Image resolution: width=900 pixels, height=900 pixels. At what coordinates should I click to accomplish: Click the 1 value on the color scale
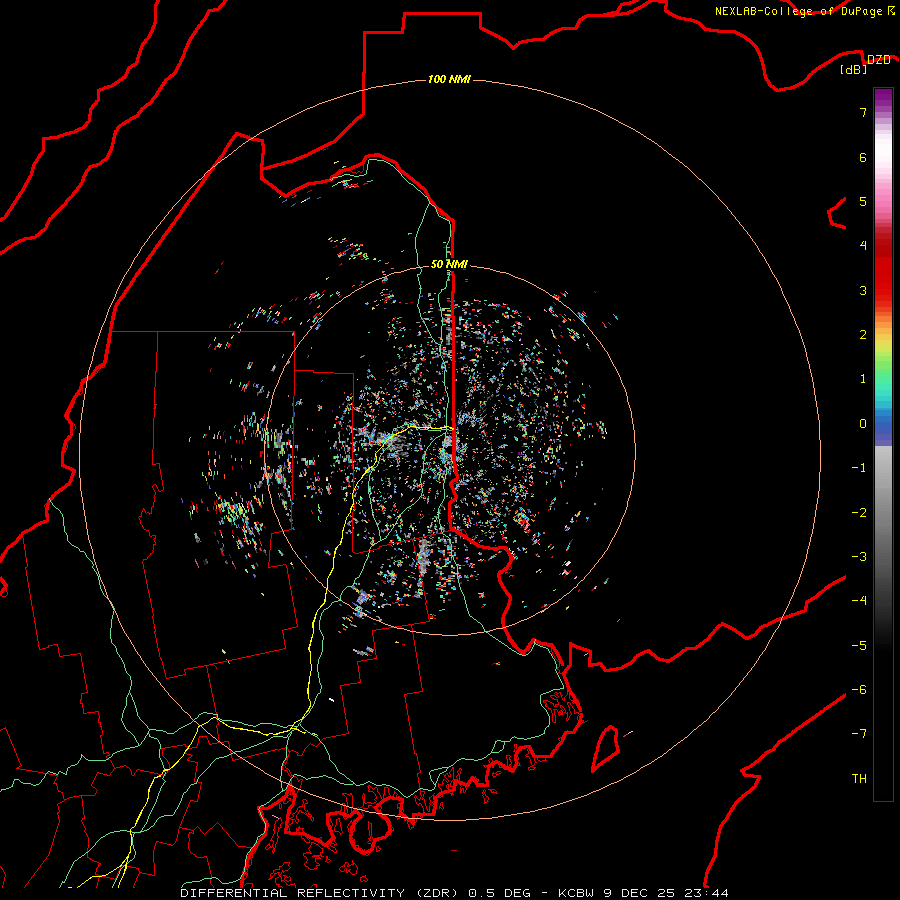coord(863,379)
